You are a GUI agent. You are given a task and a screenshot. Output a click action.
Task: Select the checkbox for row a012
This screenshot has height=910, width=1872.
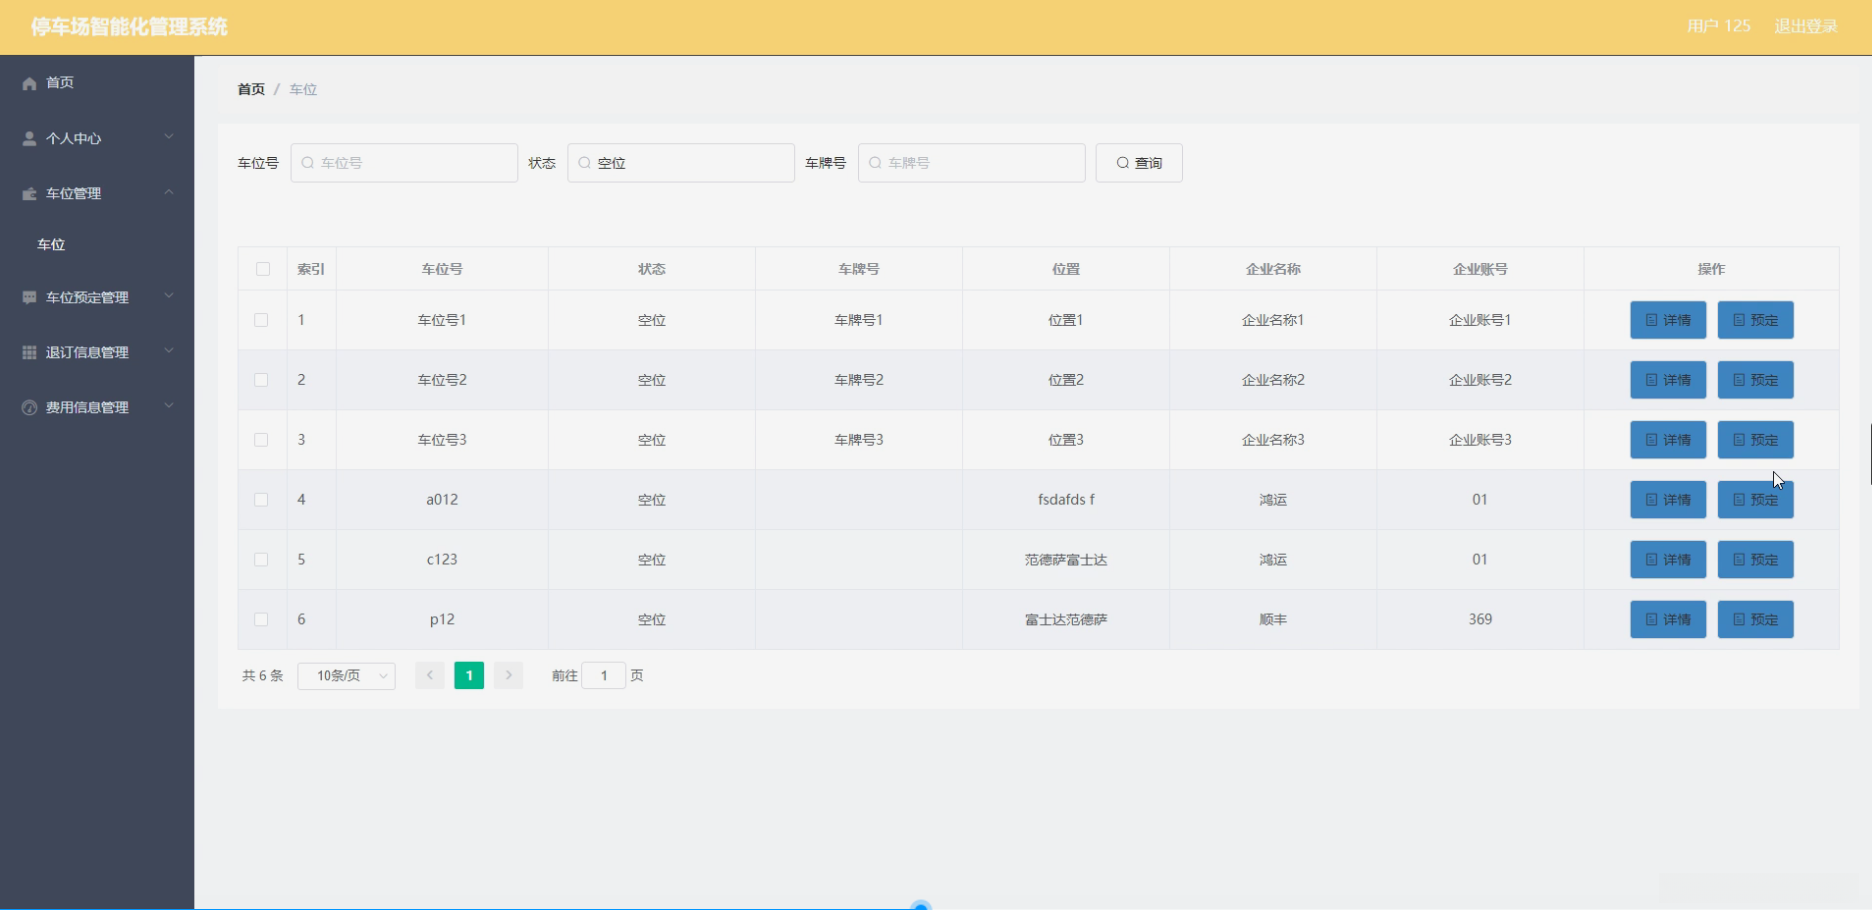point(261,500)
